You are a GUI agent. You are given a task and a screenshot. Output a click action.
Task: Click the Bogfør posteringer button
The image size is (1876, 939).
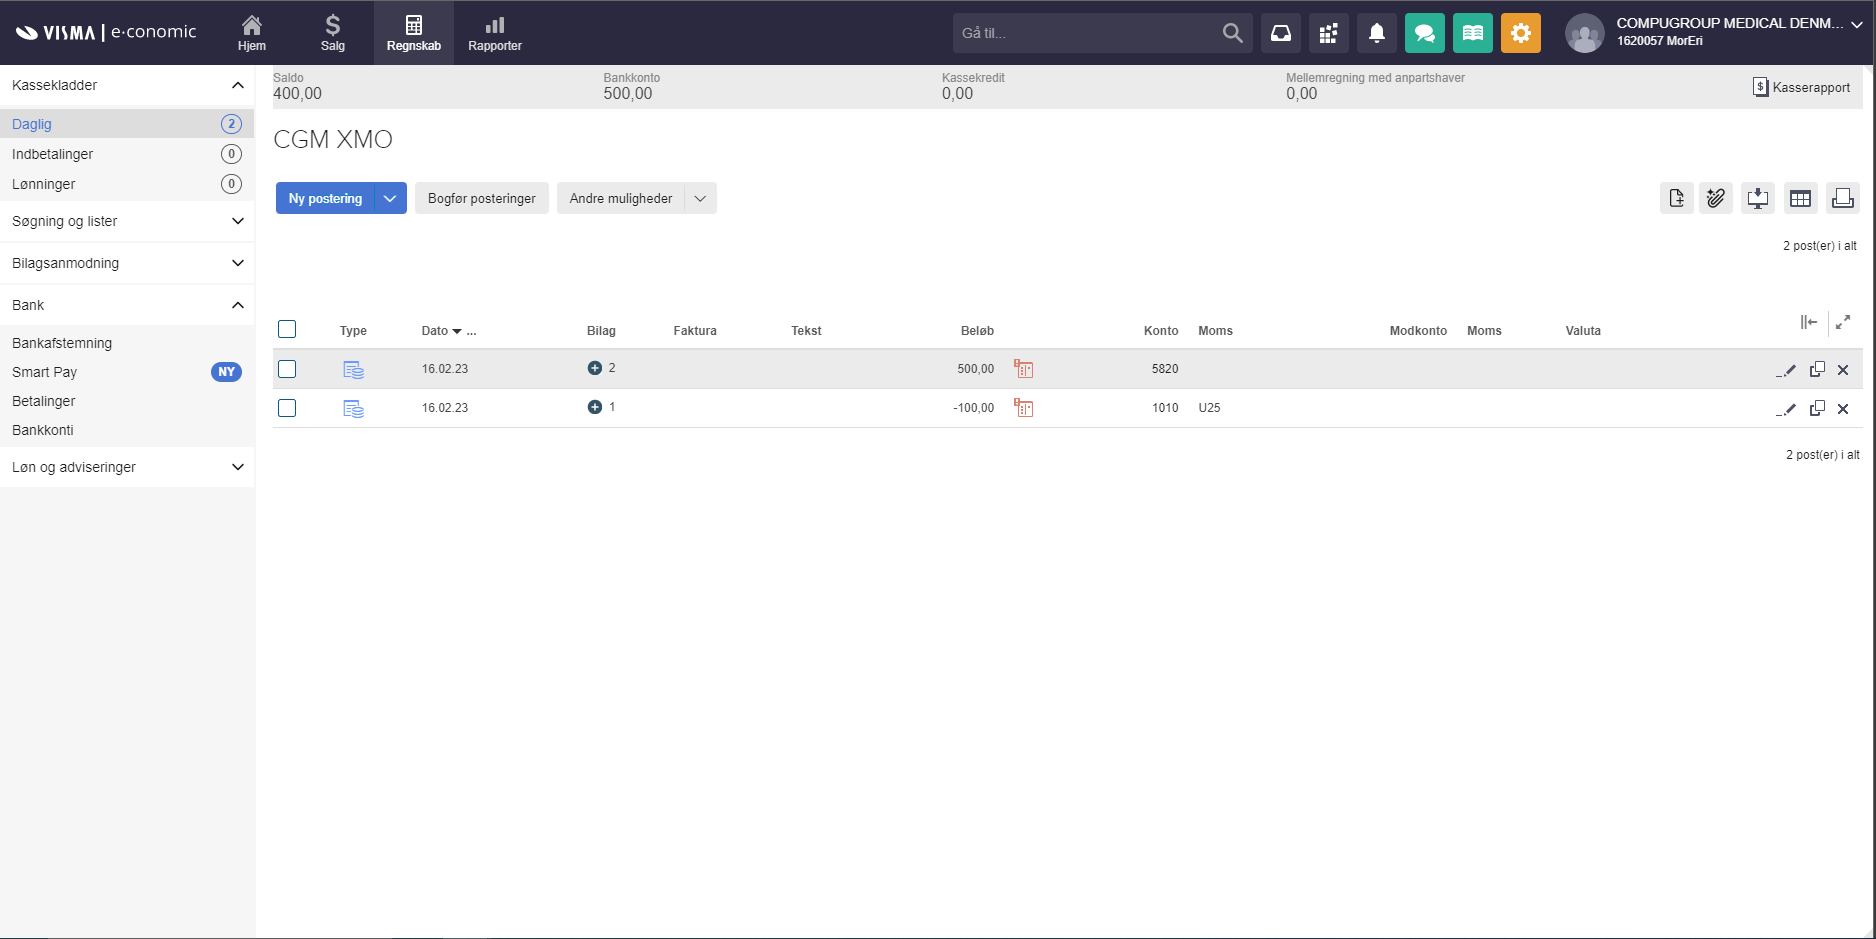click(x=481, y=198)
